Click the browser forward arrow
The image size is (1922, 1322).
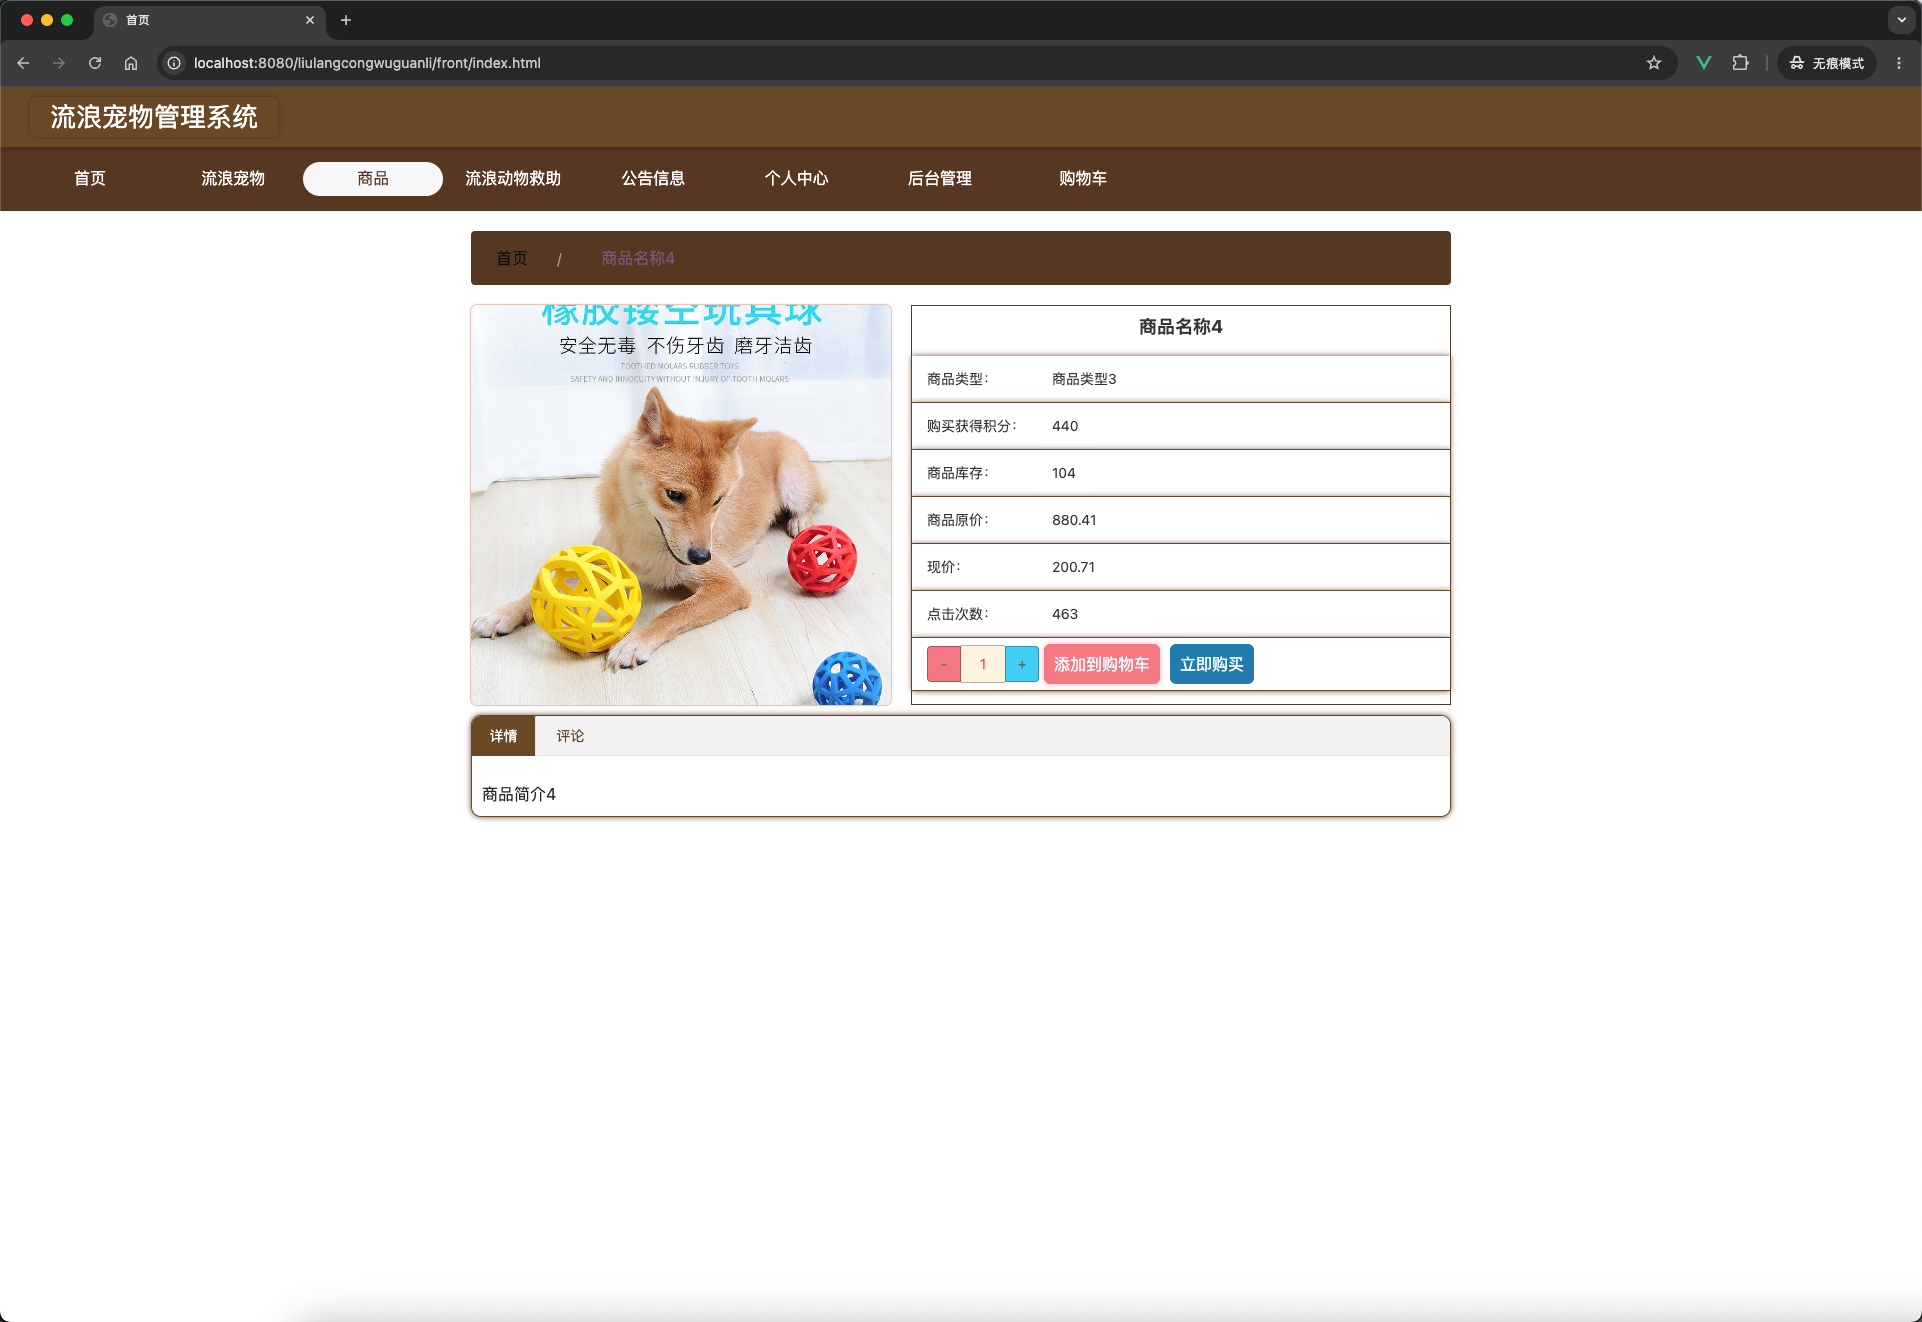(59, 63)
